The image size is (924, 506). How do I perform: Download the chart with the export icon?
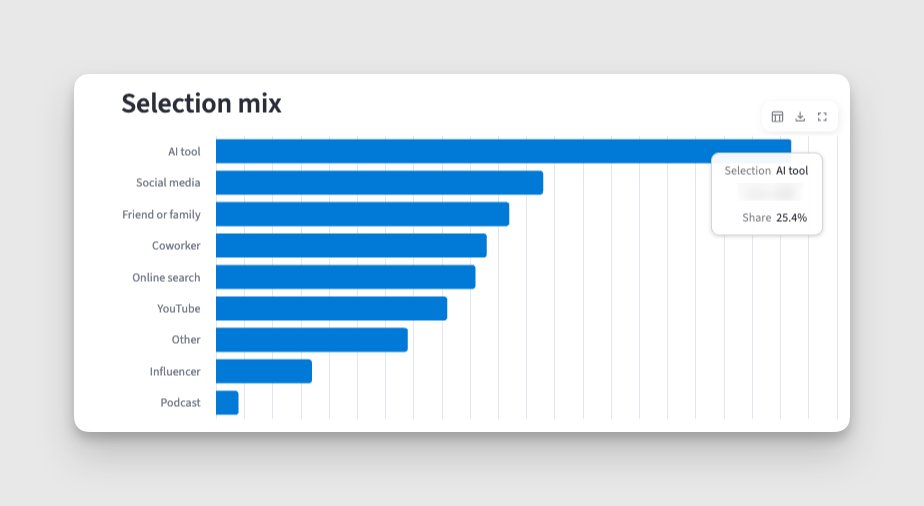pyautogui.click(x=800, y=117)
